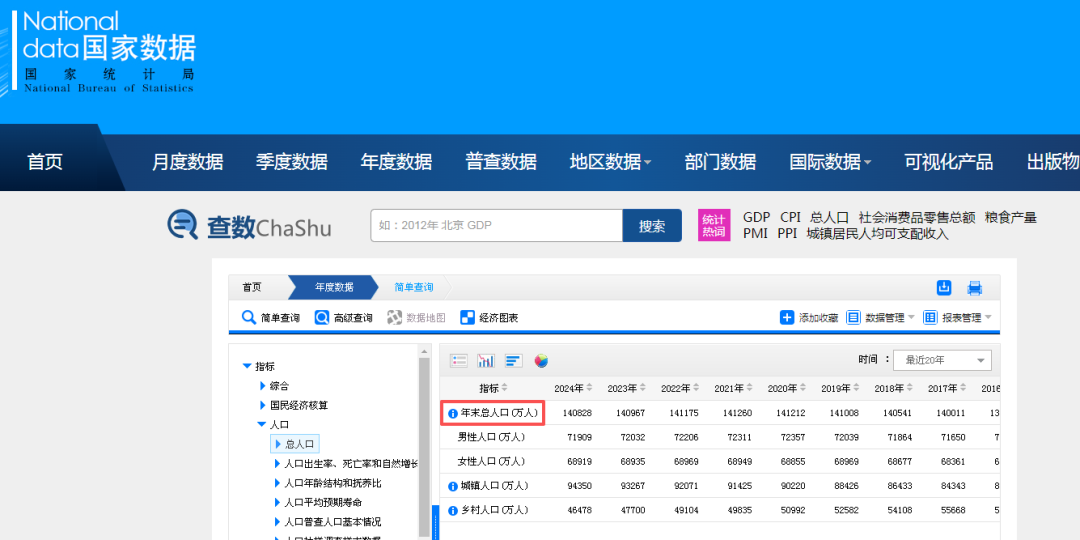
Task: Collapse the 指标 tree root
Action: (x=247, y=366)
